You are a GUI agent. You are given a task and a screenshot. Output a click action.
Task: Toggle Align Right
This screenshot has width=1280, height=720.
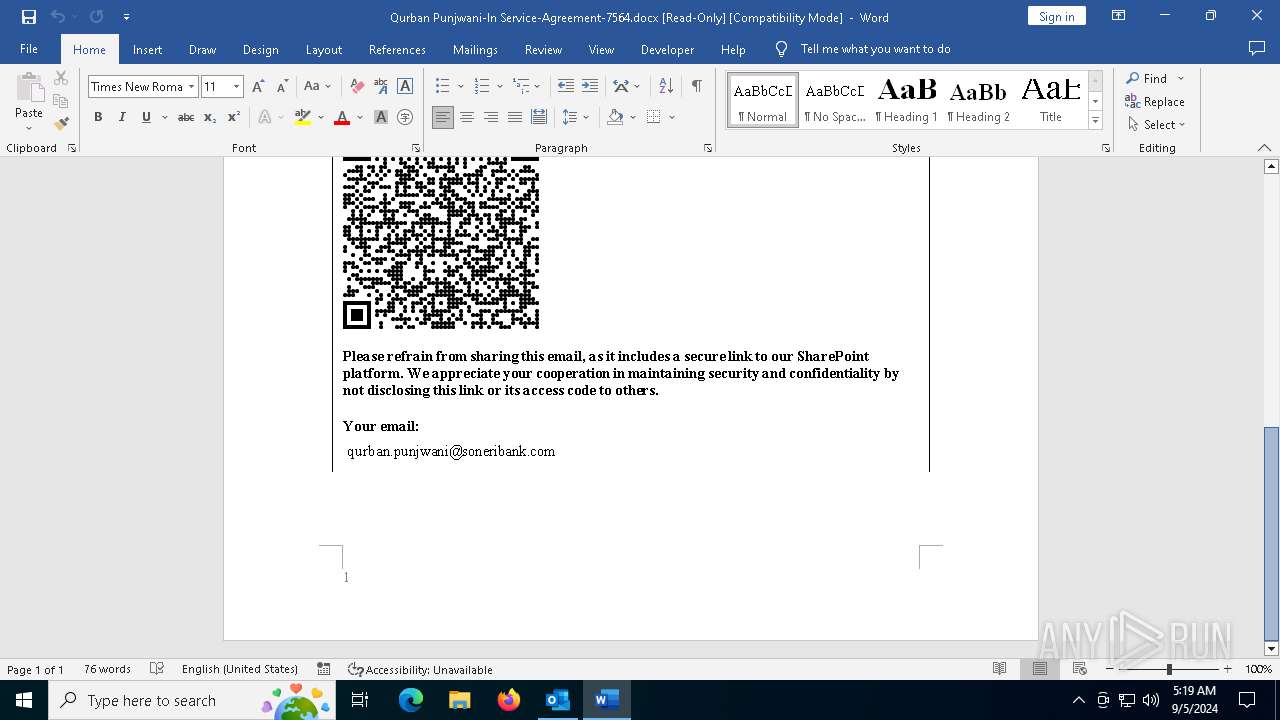[x=491, y=117]
